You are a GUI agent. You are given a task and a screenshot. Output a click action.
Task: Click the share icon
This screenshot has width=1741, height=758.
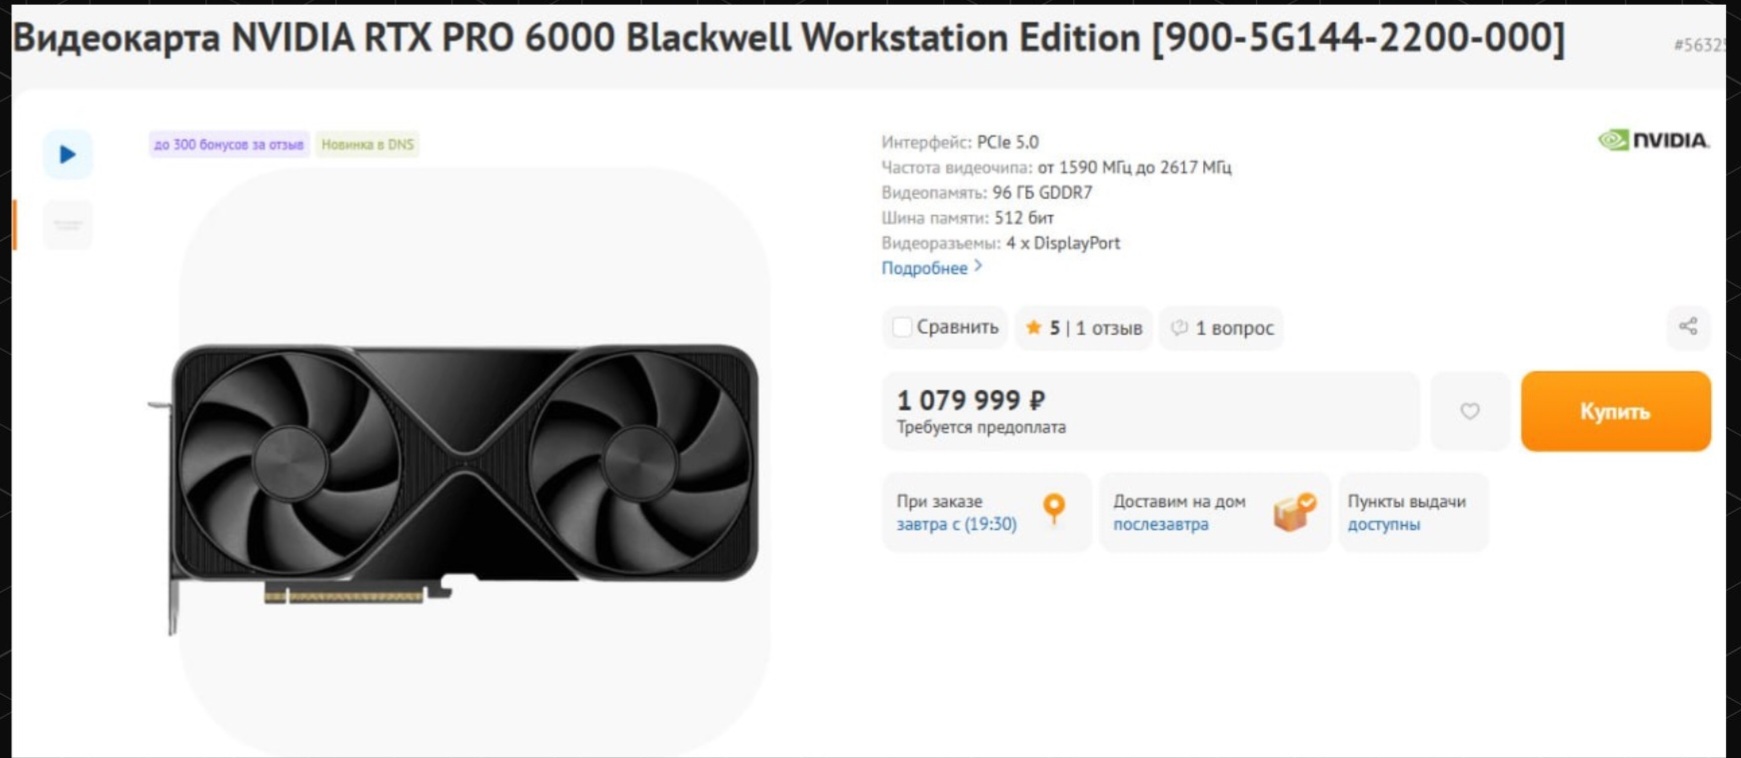1688,326
